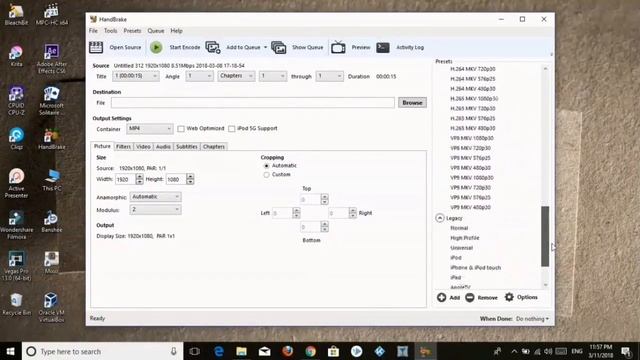
Task: Open the Chapters range type dropdown
Action: click(x=236, y=76)
